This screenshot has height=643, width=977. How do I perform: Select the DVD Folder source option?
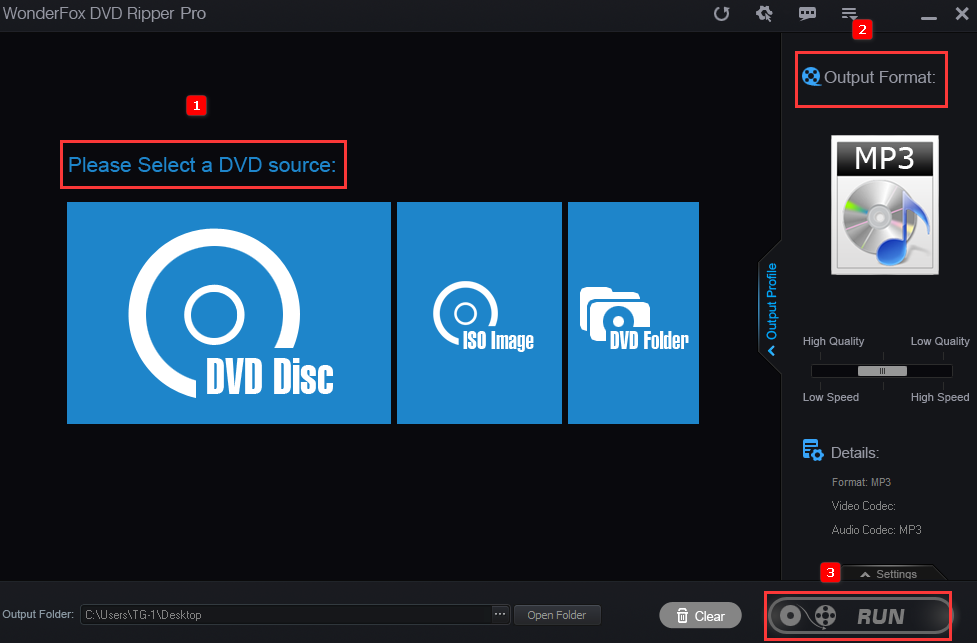click(633, 312)
